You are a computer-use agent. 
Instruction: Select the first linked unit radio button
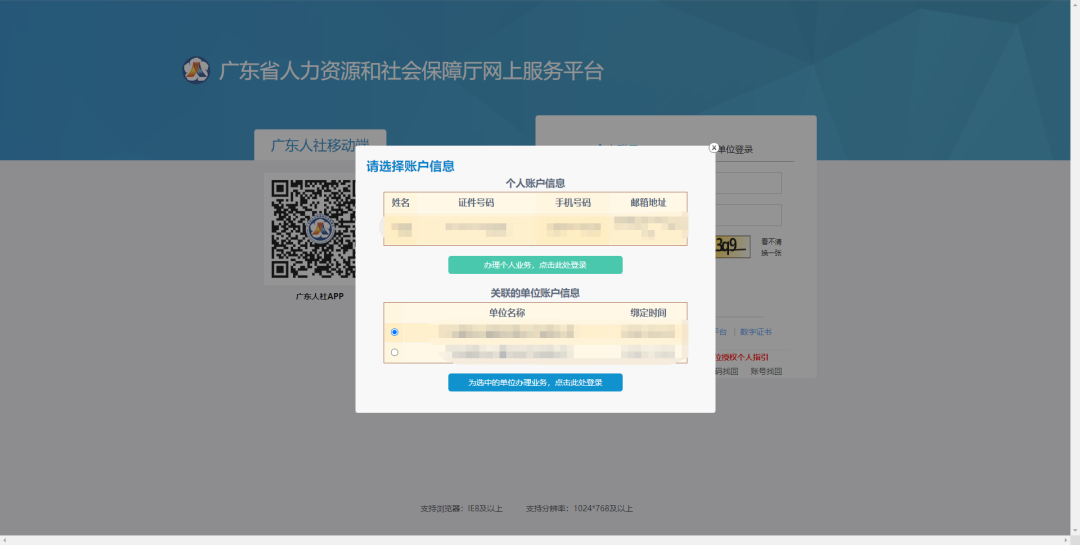395,332
